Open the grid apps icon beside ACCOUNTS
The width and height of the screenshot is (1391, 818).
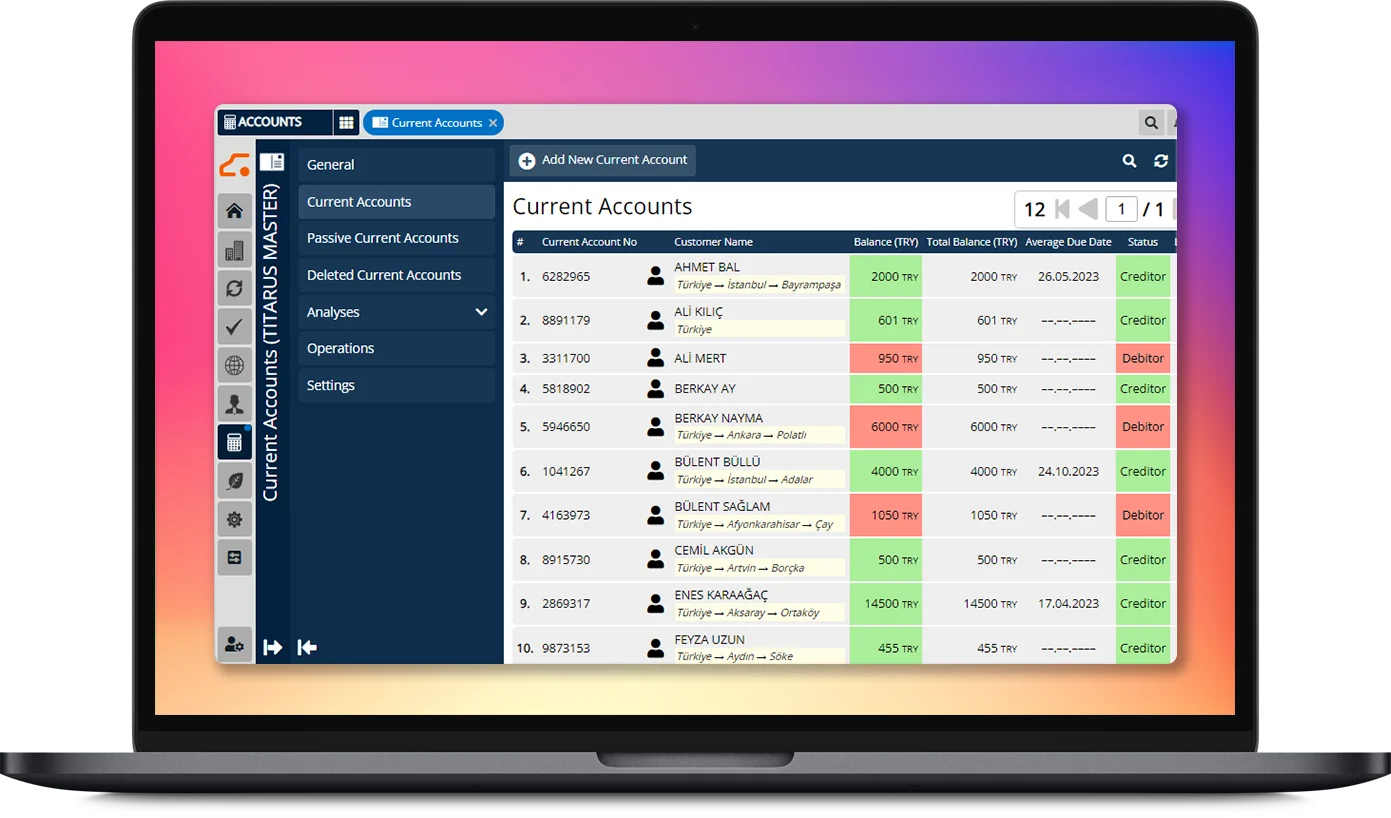click(346, 123)
